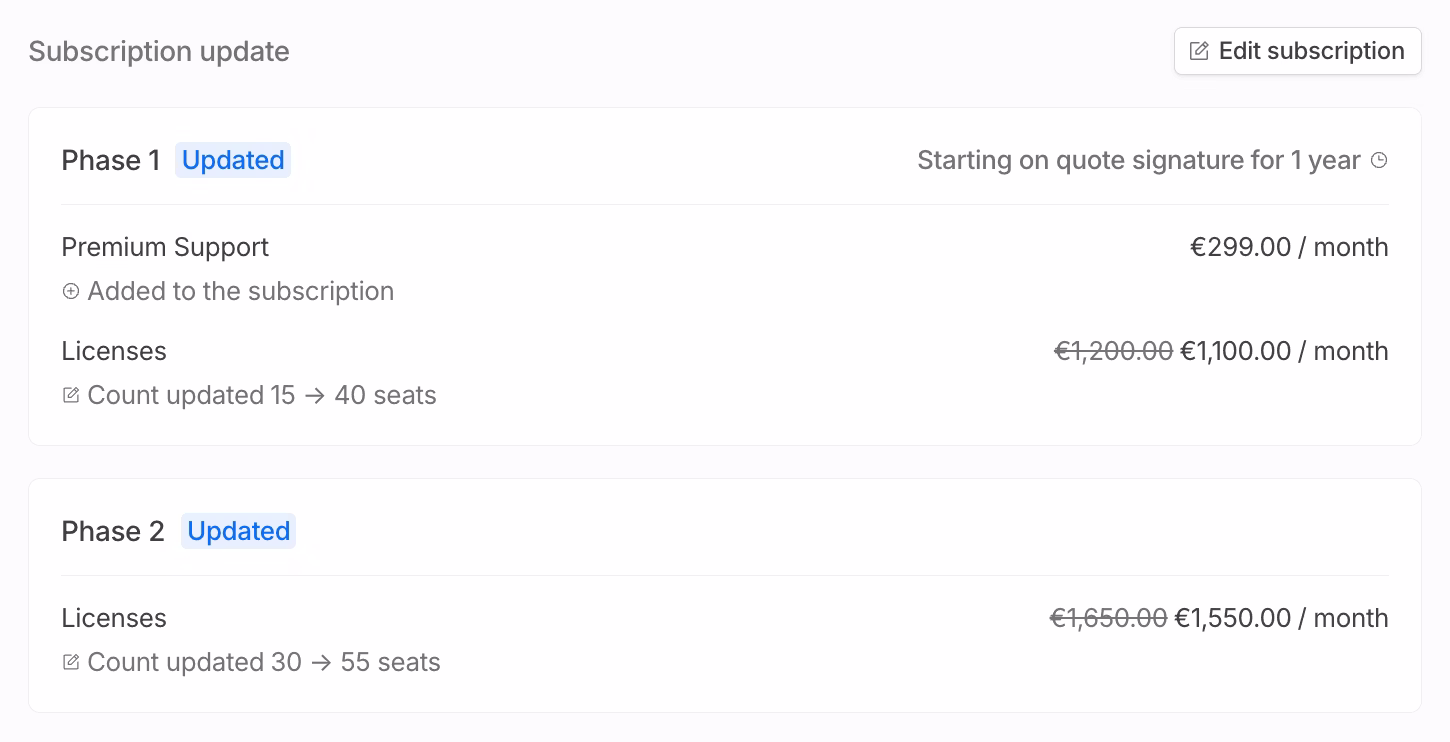
Task: Click the €299.00 / month price
Action: tap(1288, 247)
